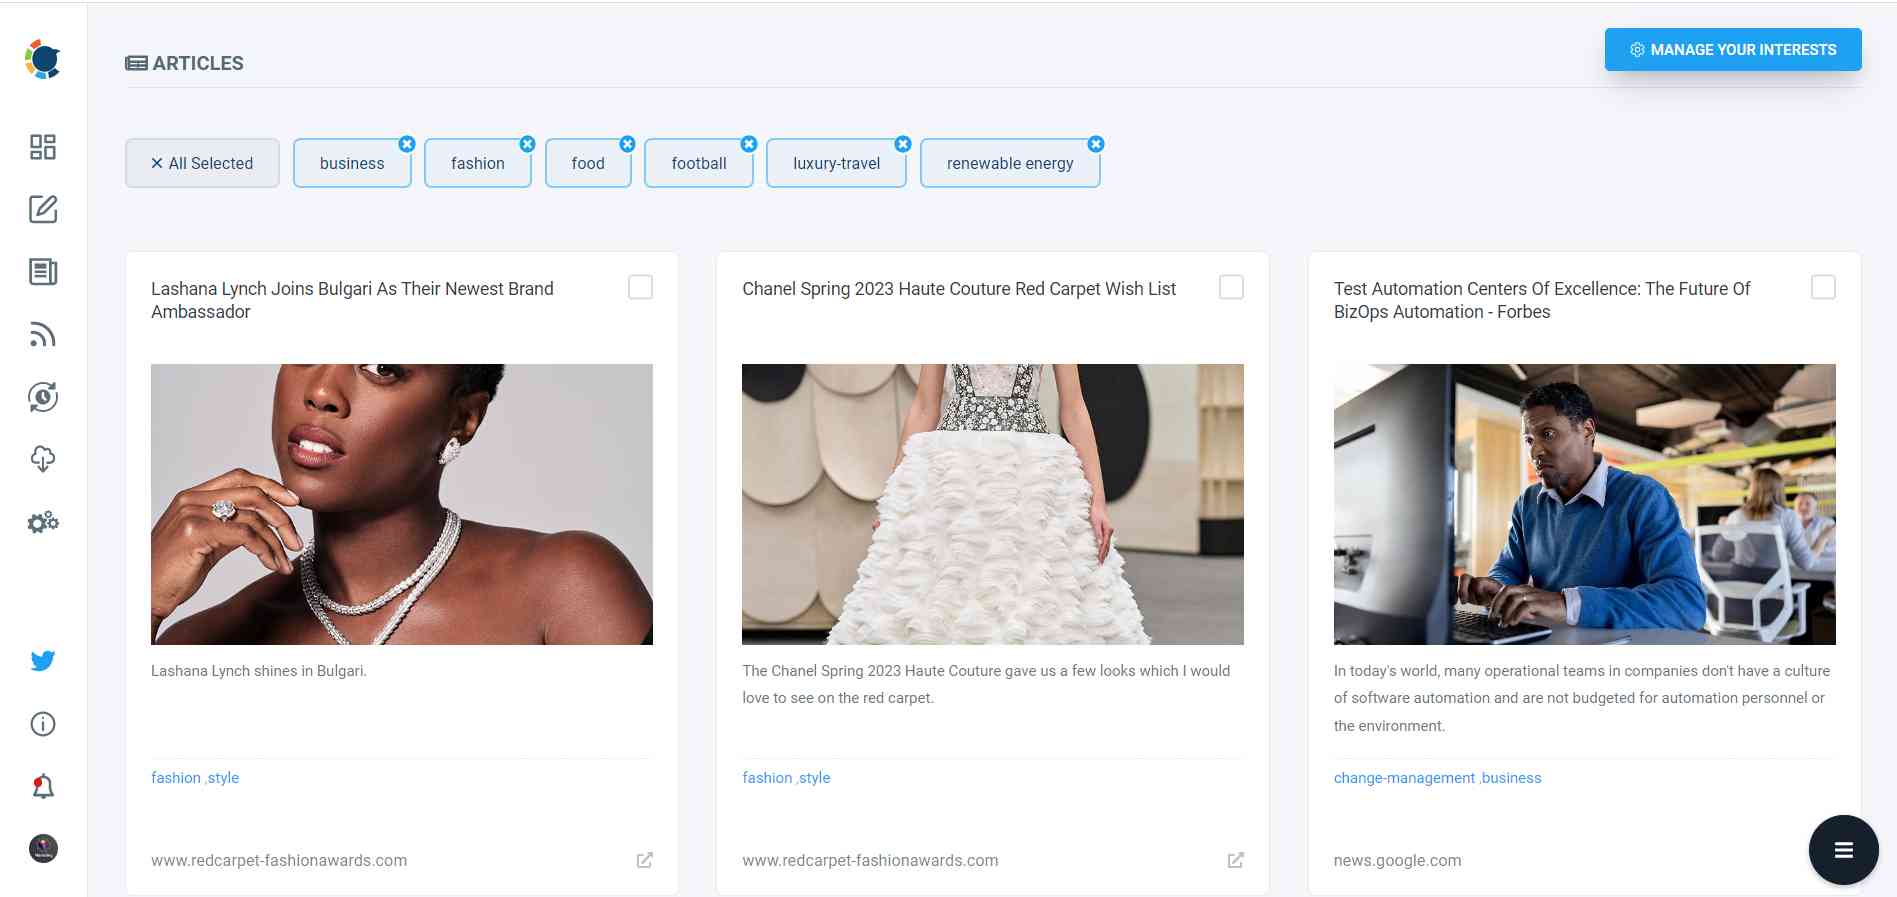Viewport: 1897px width, 897px height.
Task: Open the user profile avatar
Action: tap(43, 849)
